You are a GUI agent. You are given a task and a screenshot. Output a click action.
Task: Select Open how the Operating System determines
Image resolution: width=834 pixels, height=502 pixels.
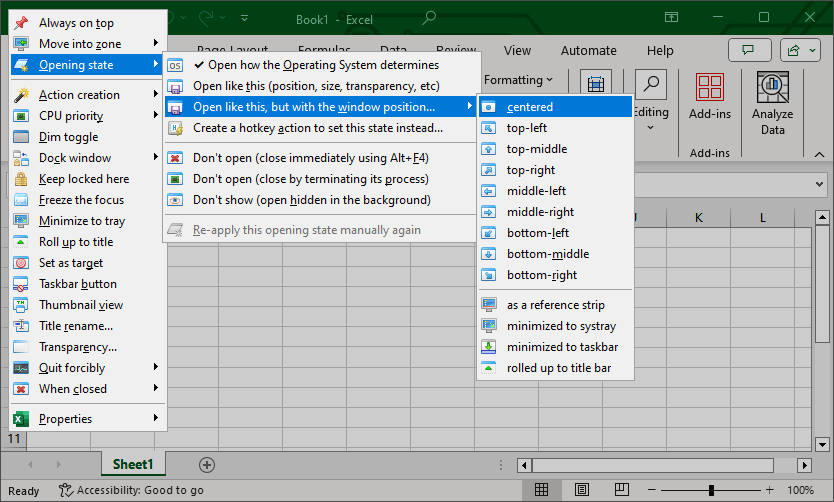(x=322, y=65)
